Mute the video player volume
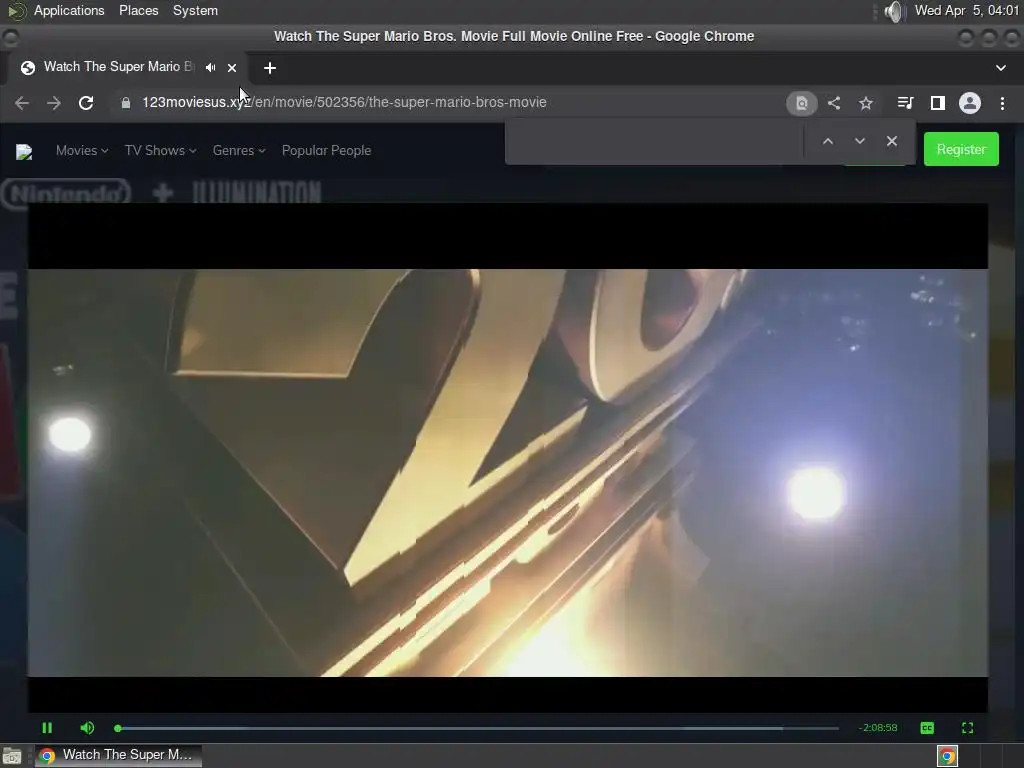This screenshot has width=1024, height=768. point(87,728)
